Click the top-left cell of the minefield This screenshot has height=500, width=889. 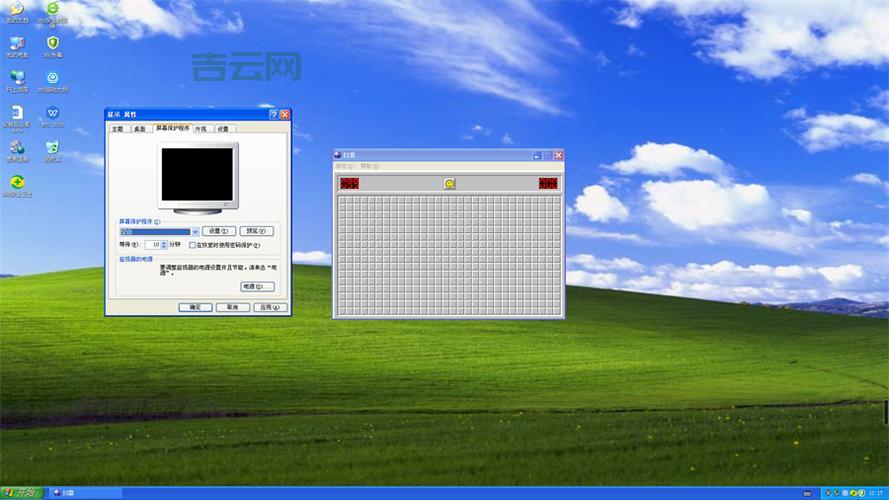tap(342, 201)
